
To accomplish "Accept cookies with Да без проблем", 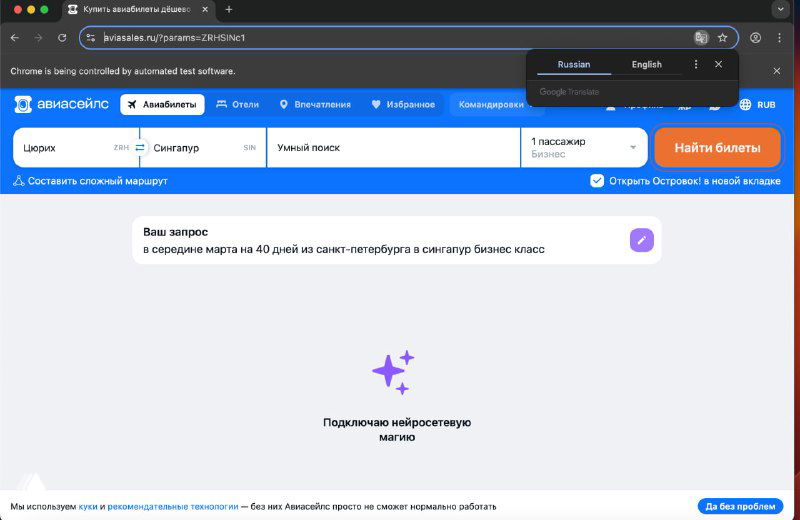I will pos(740,506).
